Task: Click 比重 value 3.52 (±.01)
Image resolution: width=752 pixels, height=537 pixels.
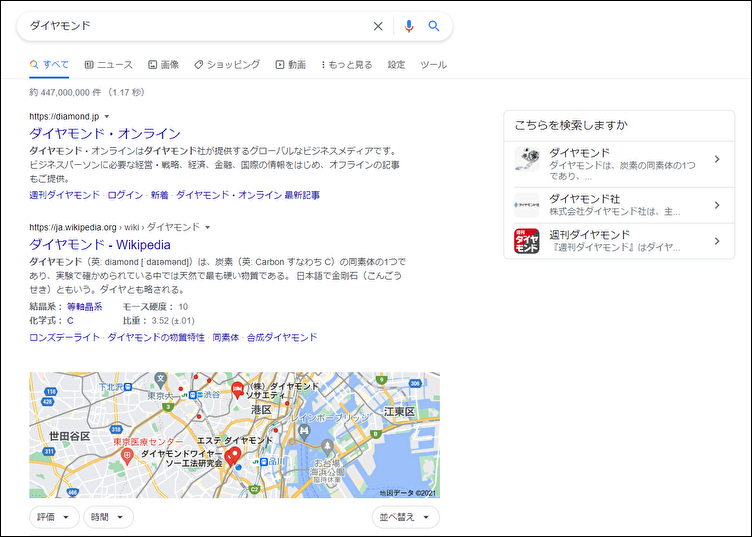Action: 173,321
